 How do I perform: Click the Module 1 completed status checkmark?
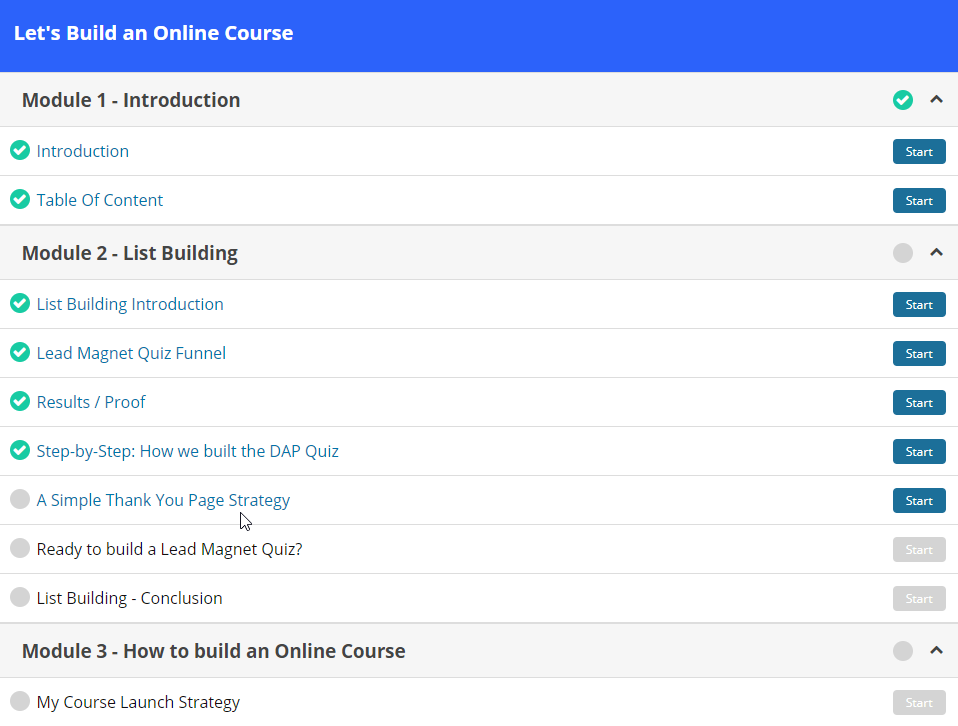point(903,100)
